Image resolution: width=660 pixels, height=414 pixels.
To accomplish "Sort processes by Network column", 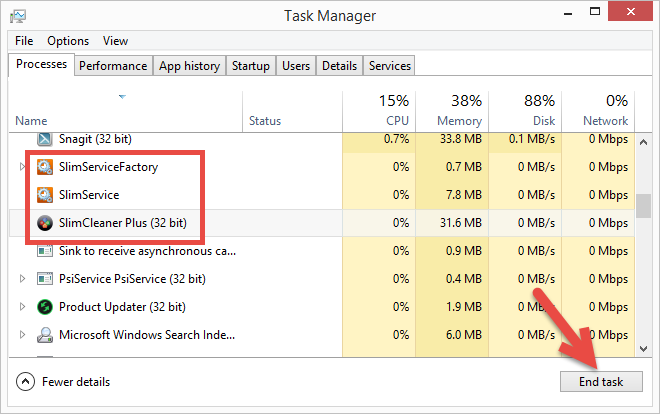I will click(x=598, y=112).
